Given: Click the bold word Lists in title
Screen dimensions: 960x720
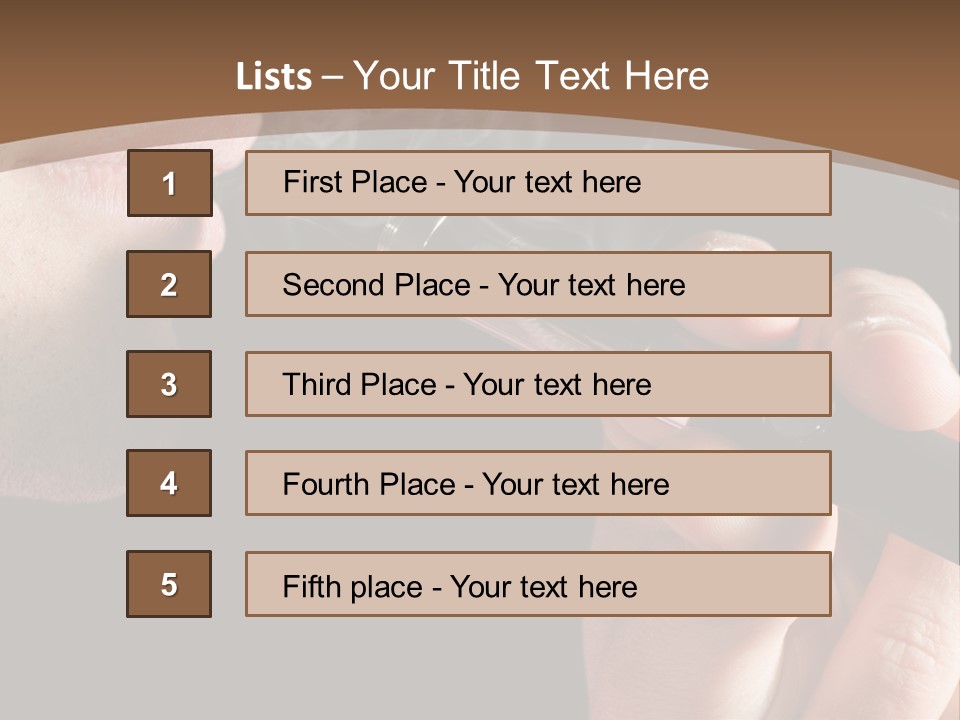Looking at the screenshot, I should pos(274,76).
